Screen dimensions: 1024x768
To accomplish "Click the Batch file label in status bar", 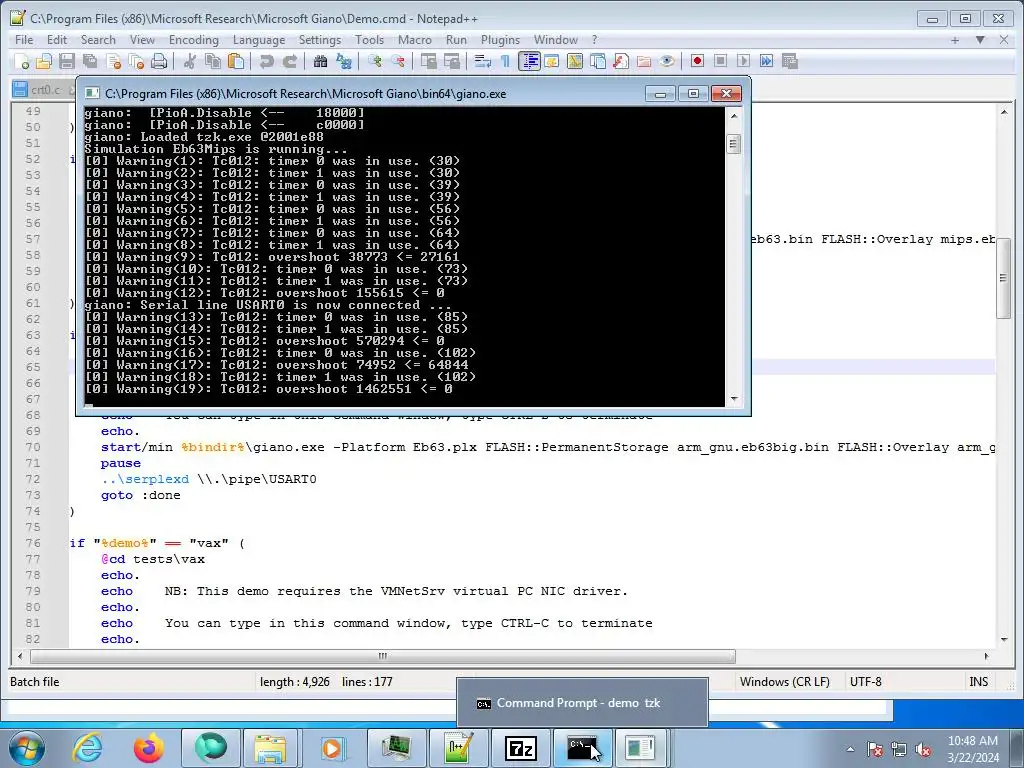I will (x=35, y=681).
